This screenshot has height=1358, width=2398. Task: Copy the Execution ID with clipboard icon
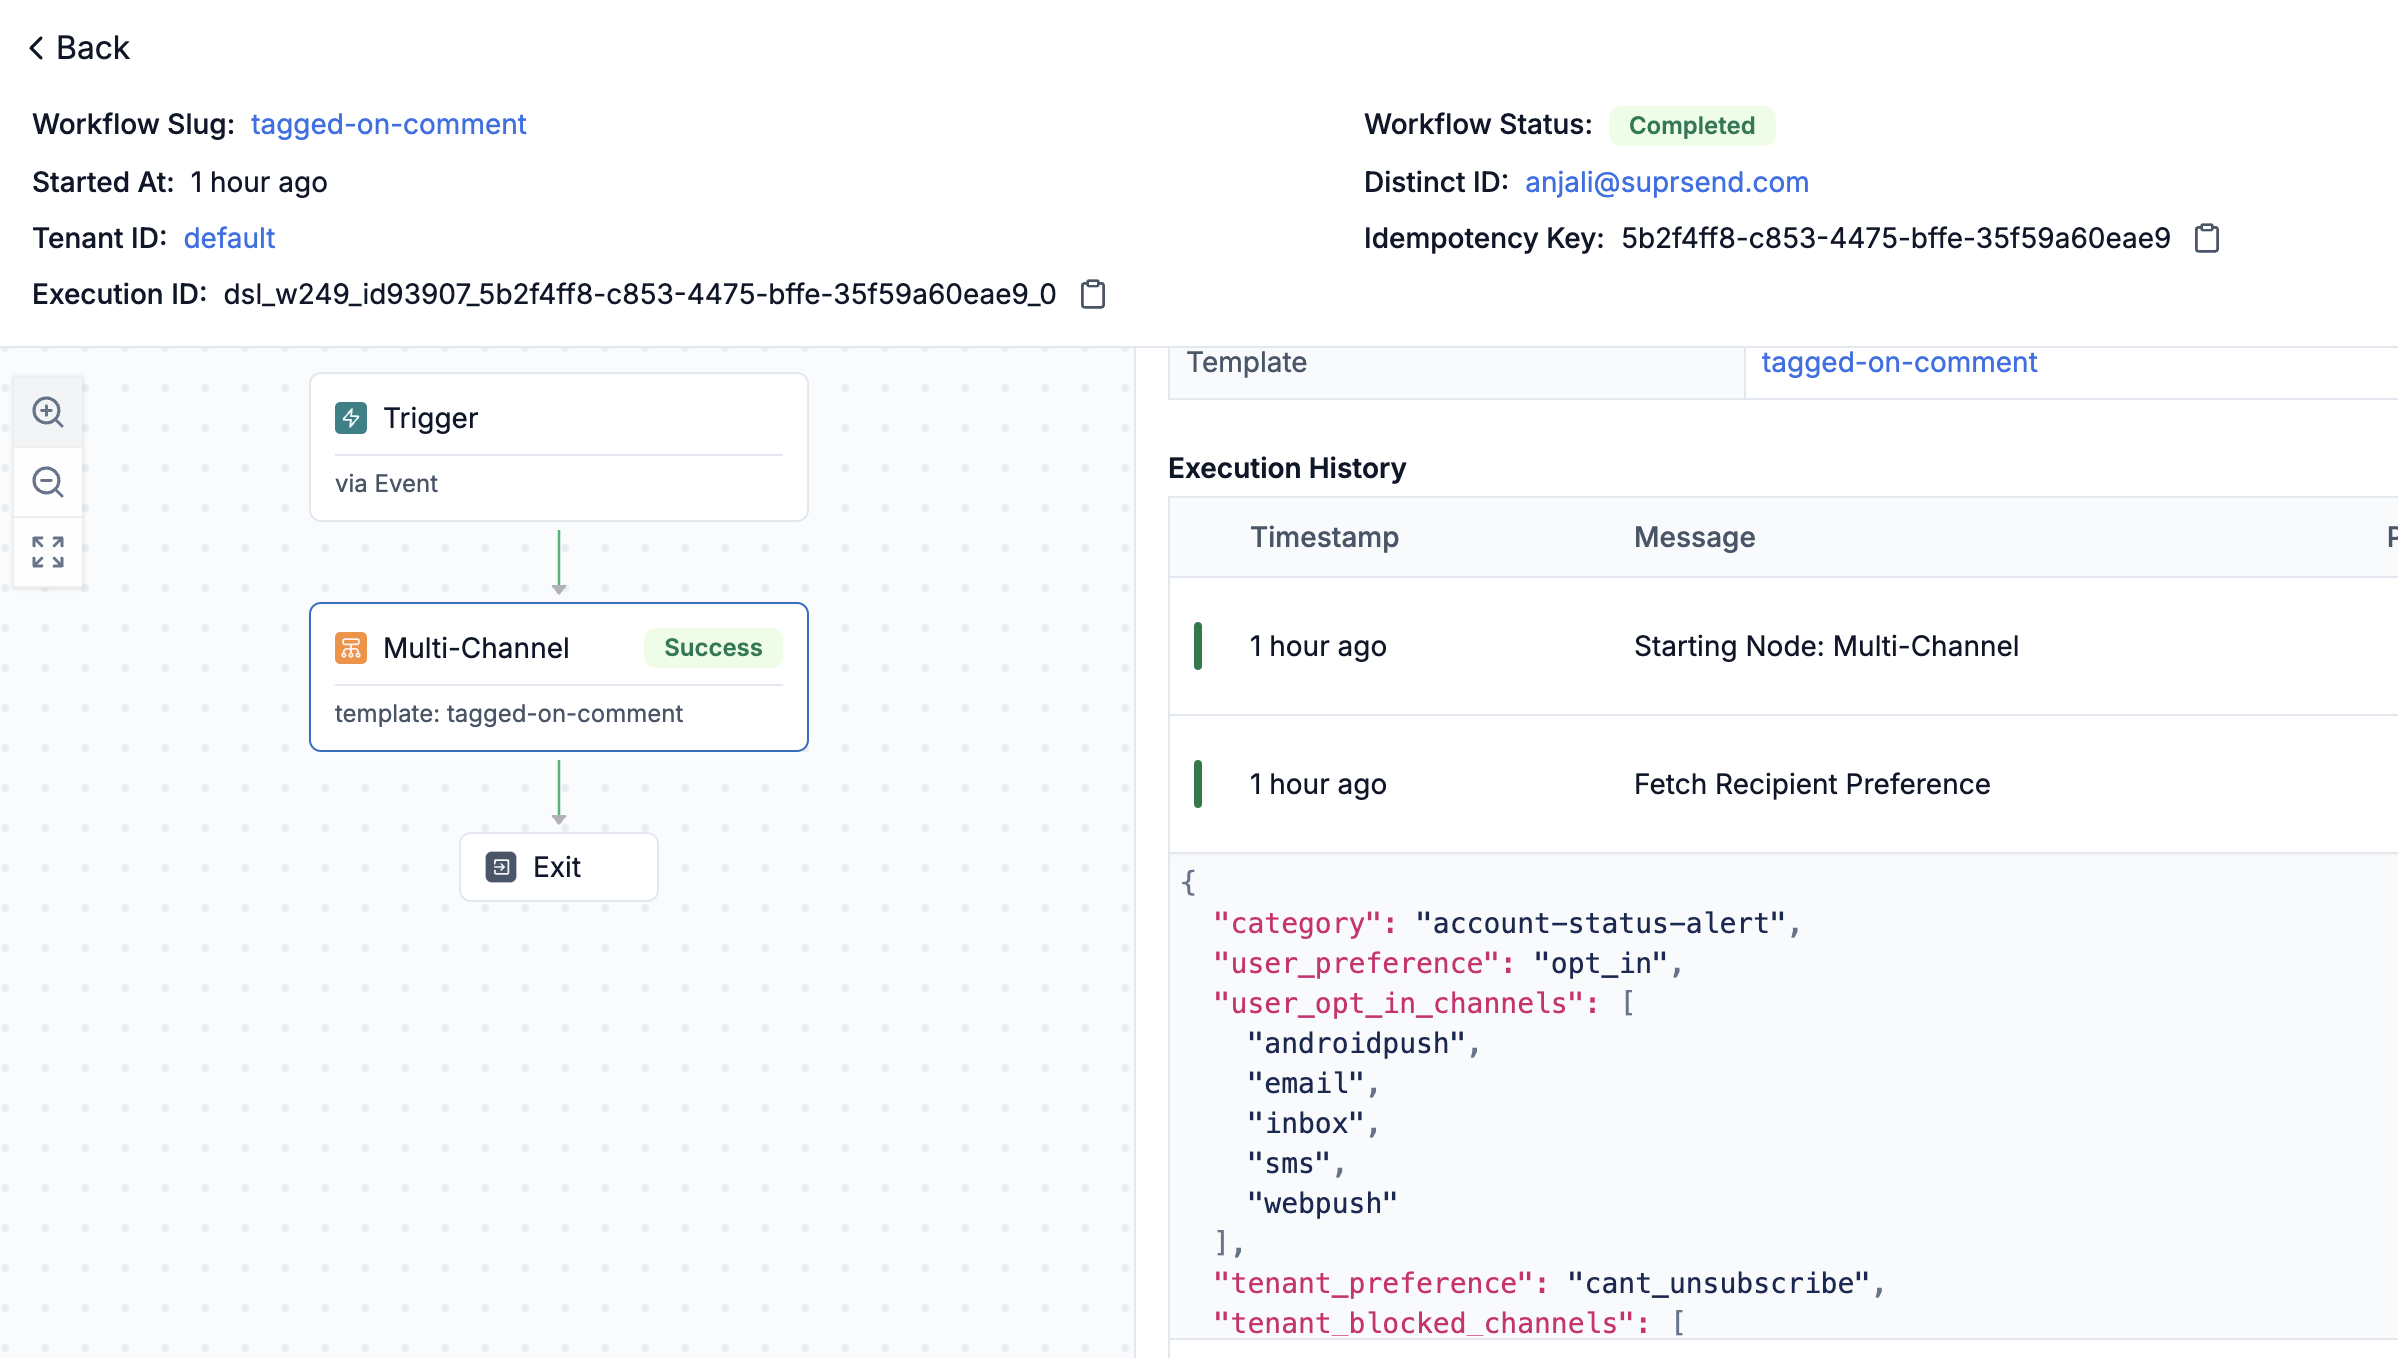pos(1093,294)
